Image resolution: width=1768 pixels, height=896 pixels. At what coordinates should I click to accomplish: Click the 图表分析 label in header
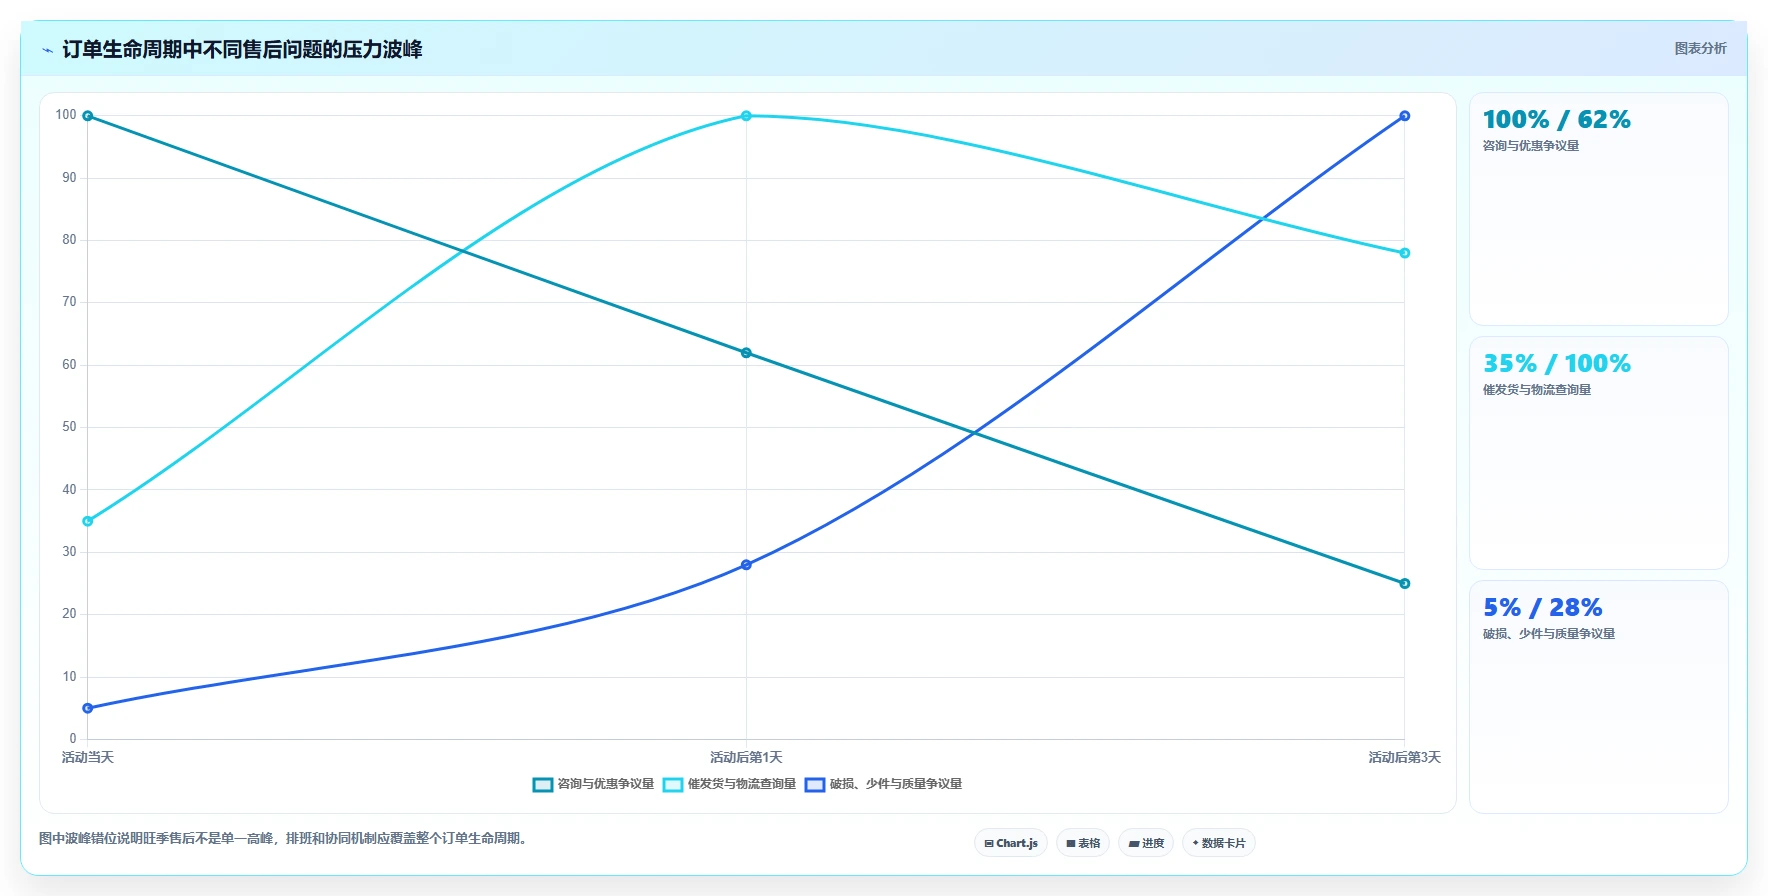[x=1700, y=48]
